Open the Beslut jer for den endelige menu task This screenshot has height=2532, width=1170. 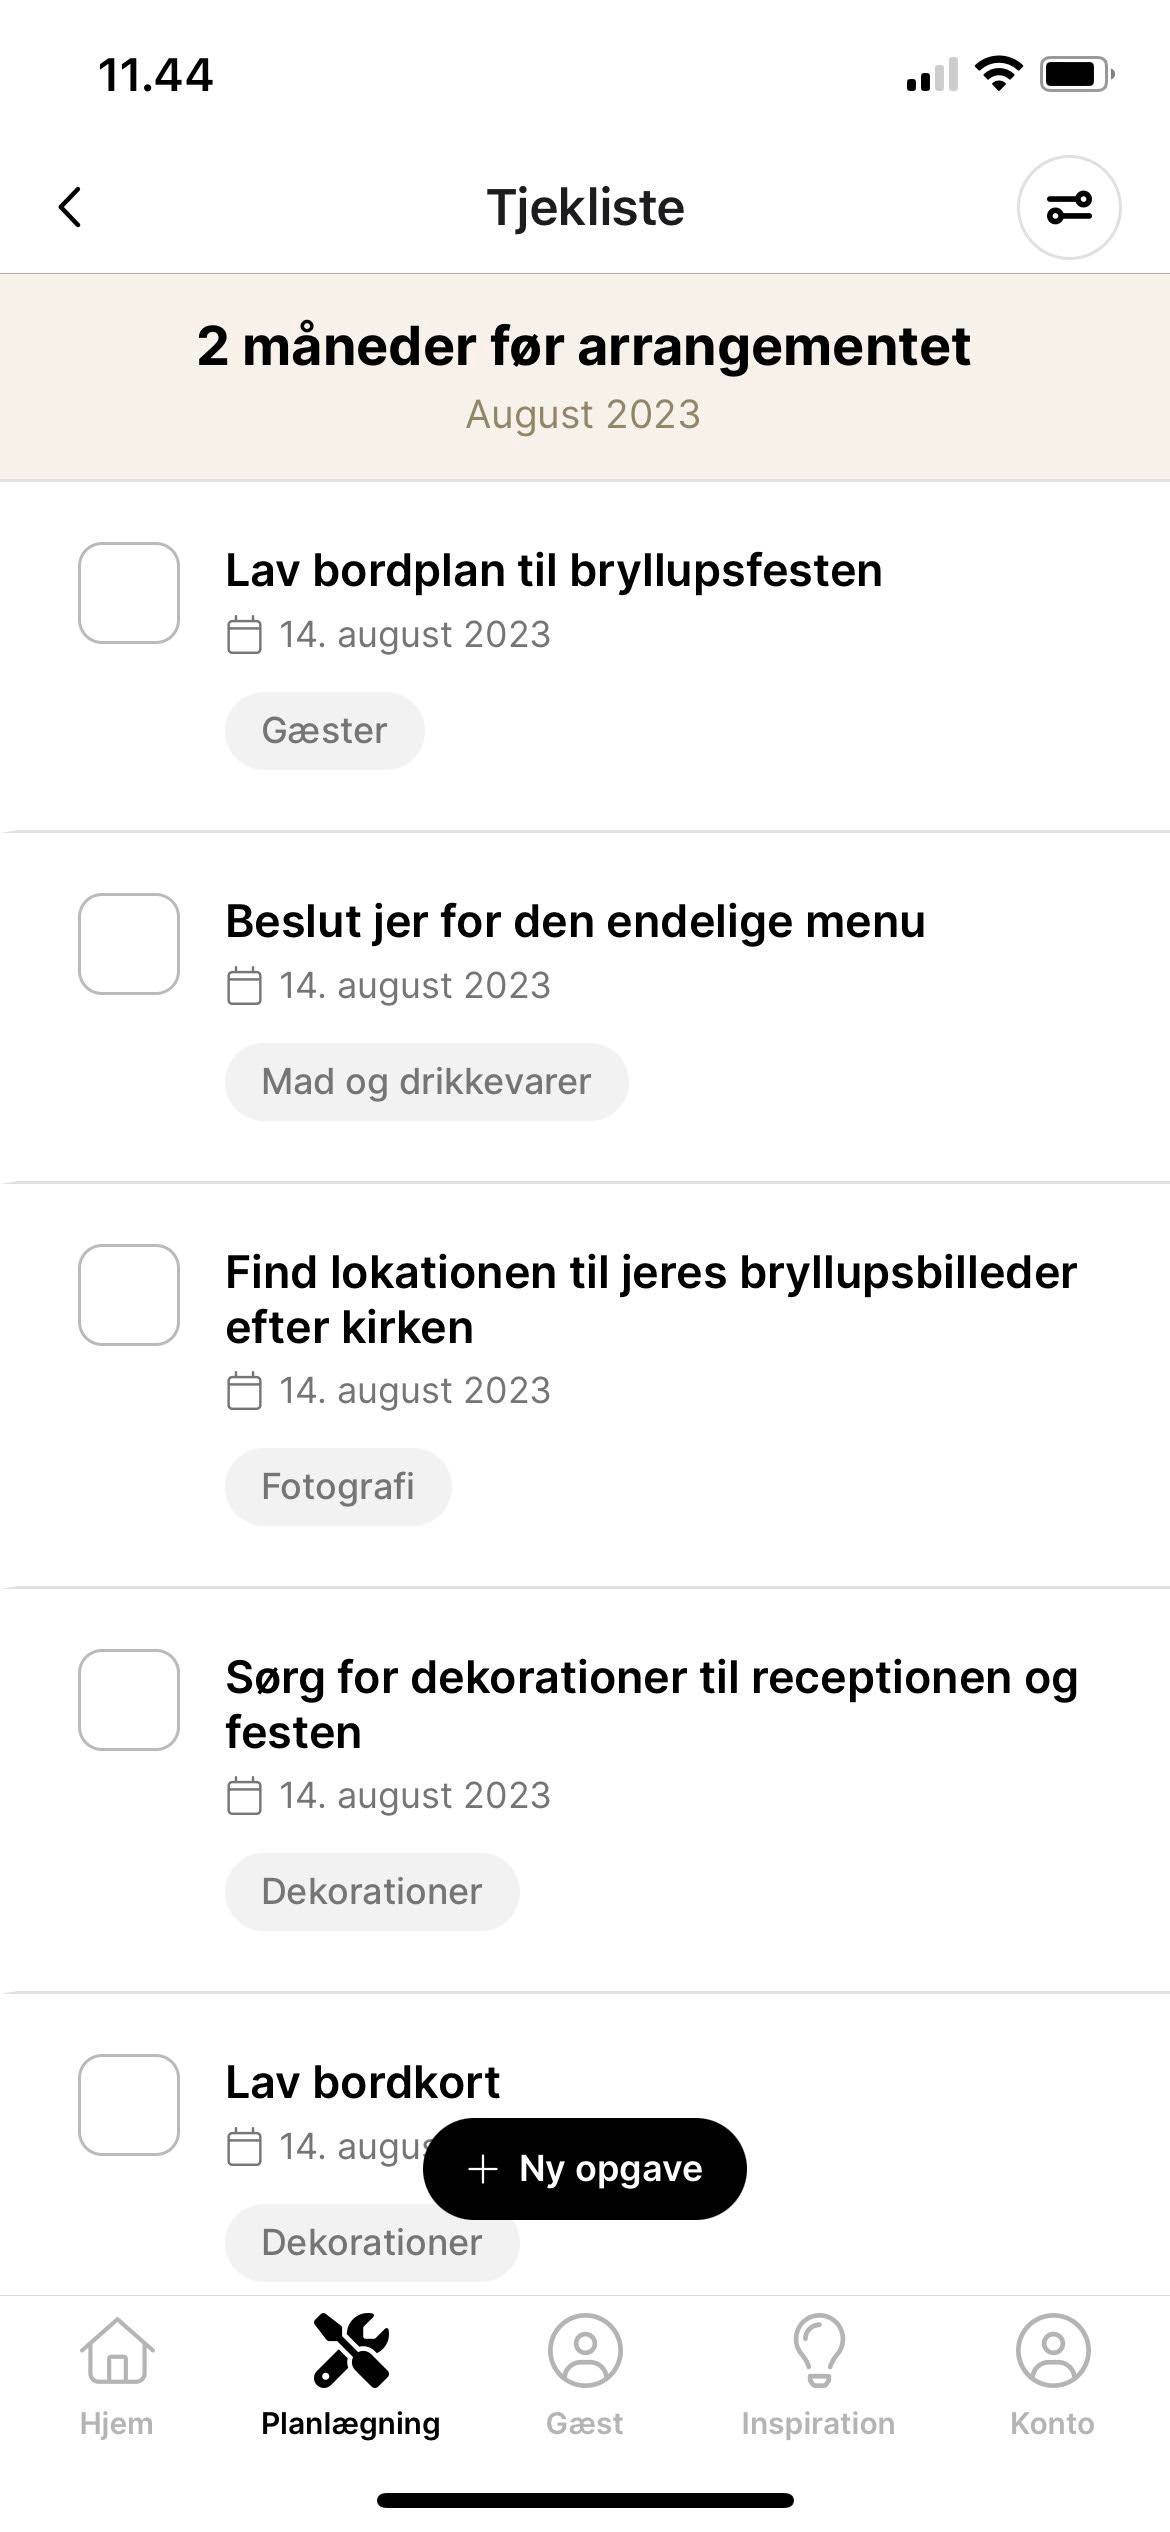575,922
